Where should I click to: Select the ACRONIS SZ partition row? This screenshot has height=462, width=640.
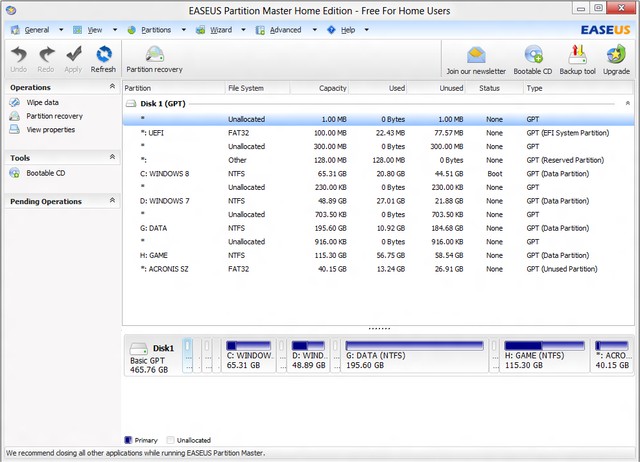tap(378, 269)
